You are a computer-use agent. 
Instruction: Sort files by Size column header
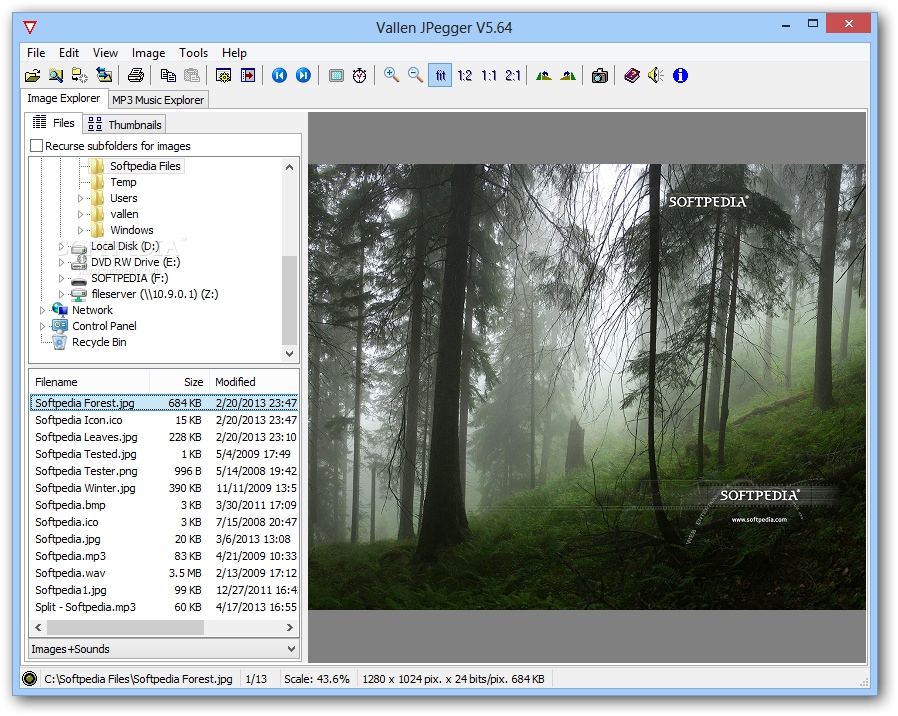click(x=179, y=382)
